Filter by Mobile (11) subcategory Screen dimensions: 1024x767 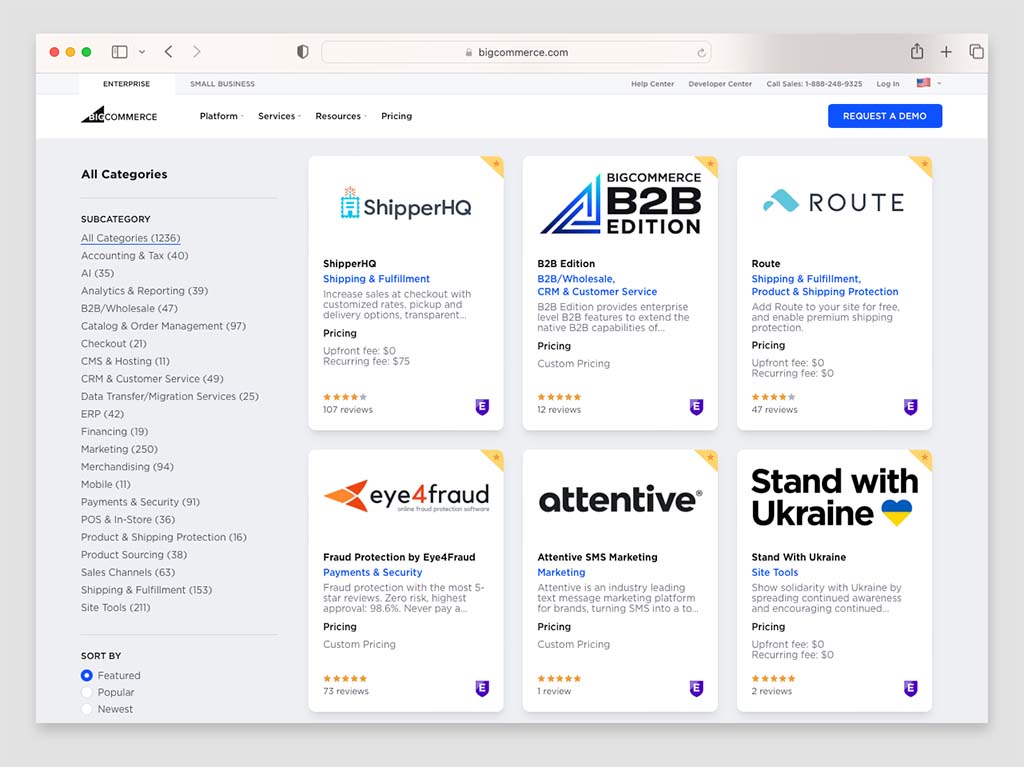tap(106, 484)
